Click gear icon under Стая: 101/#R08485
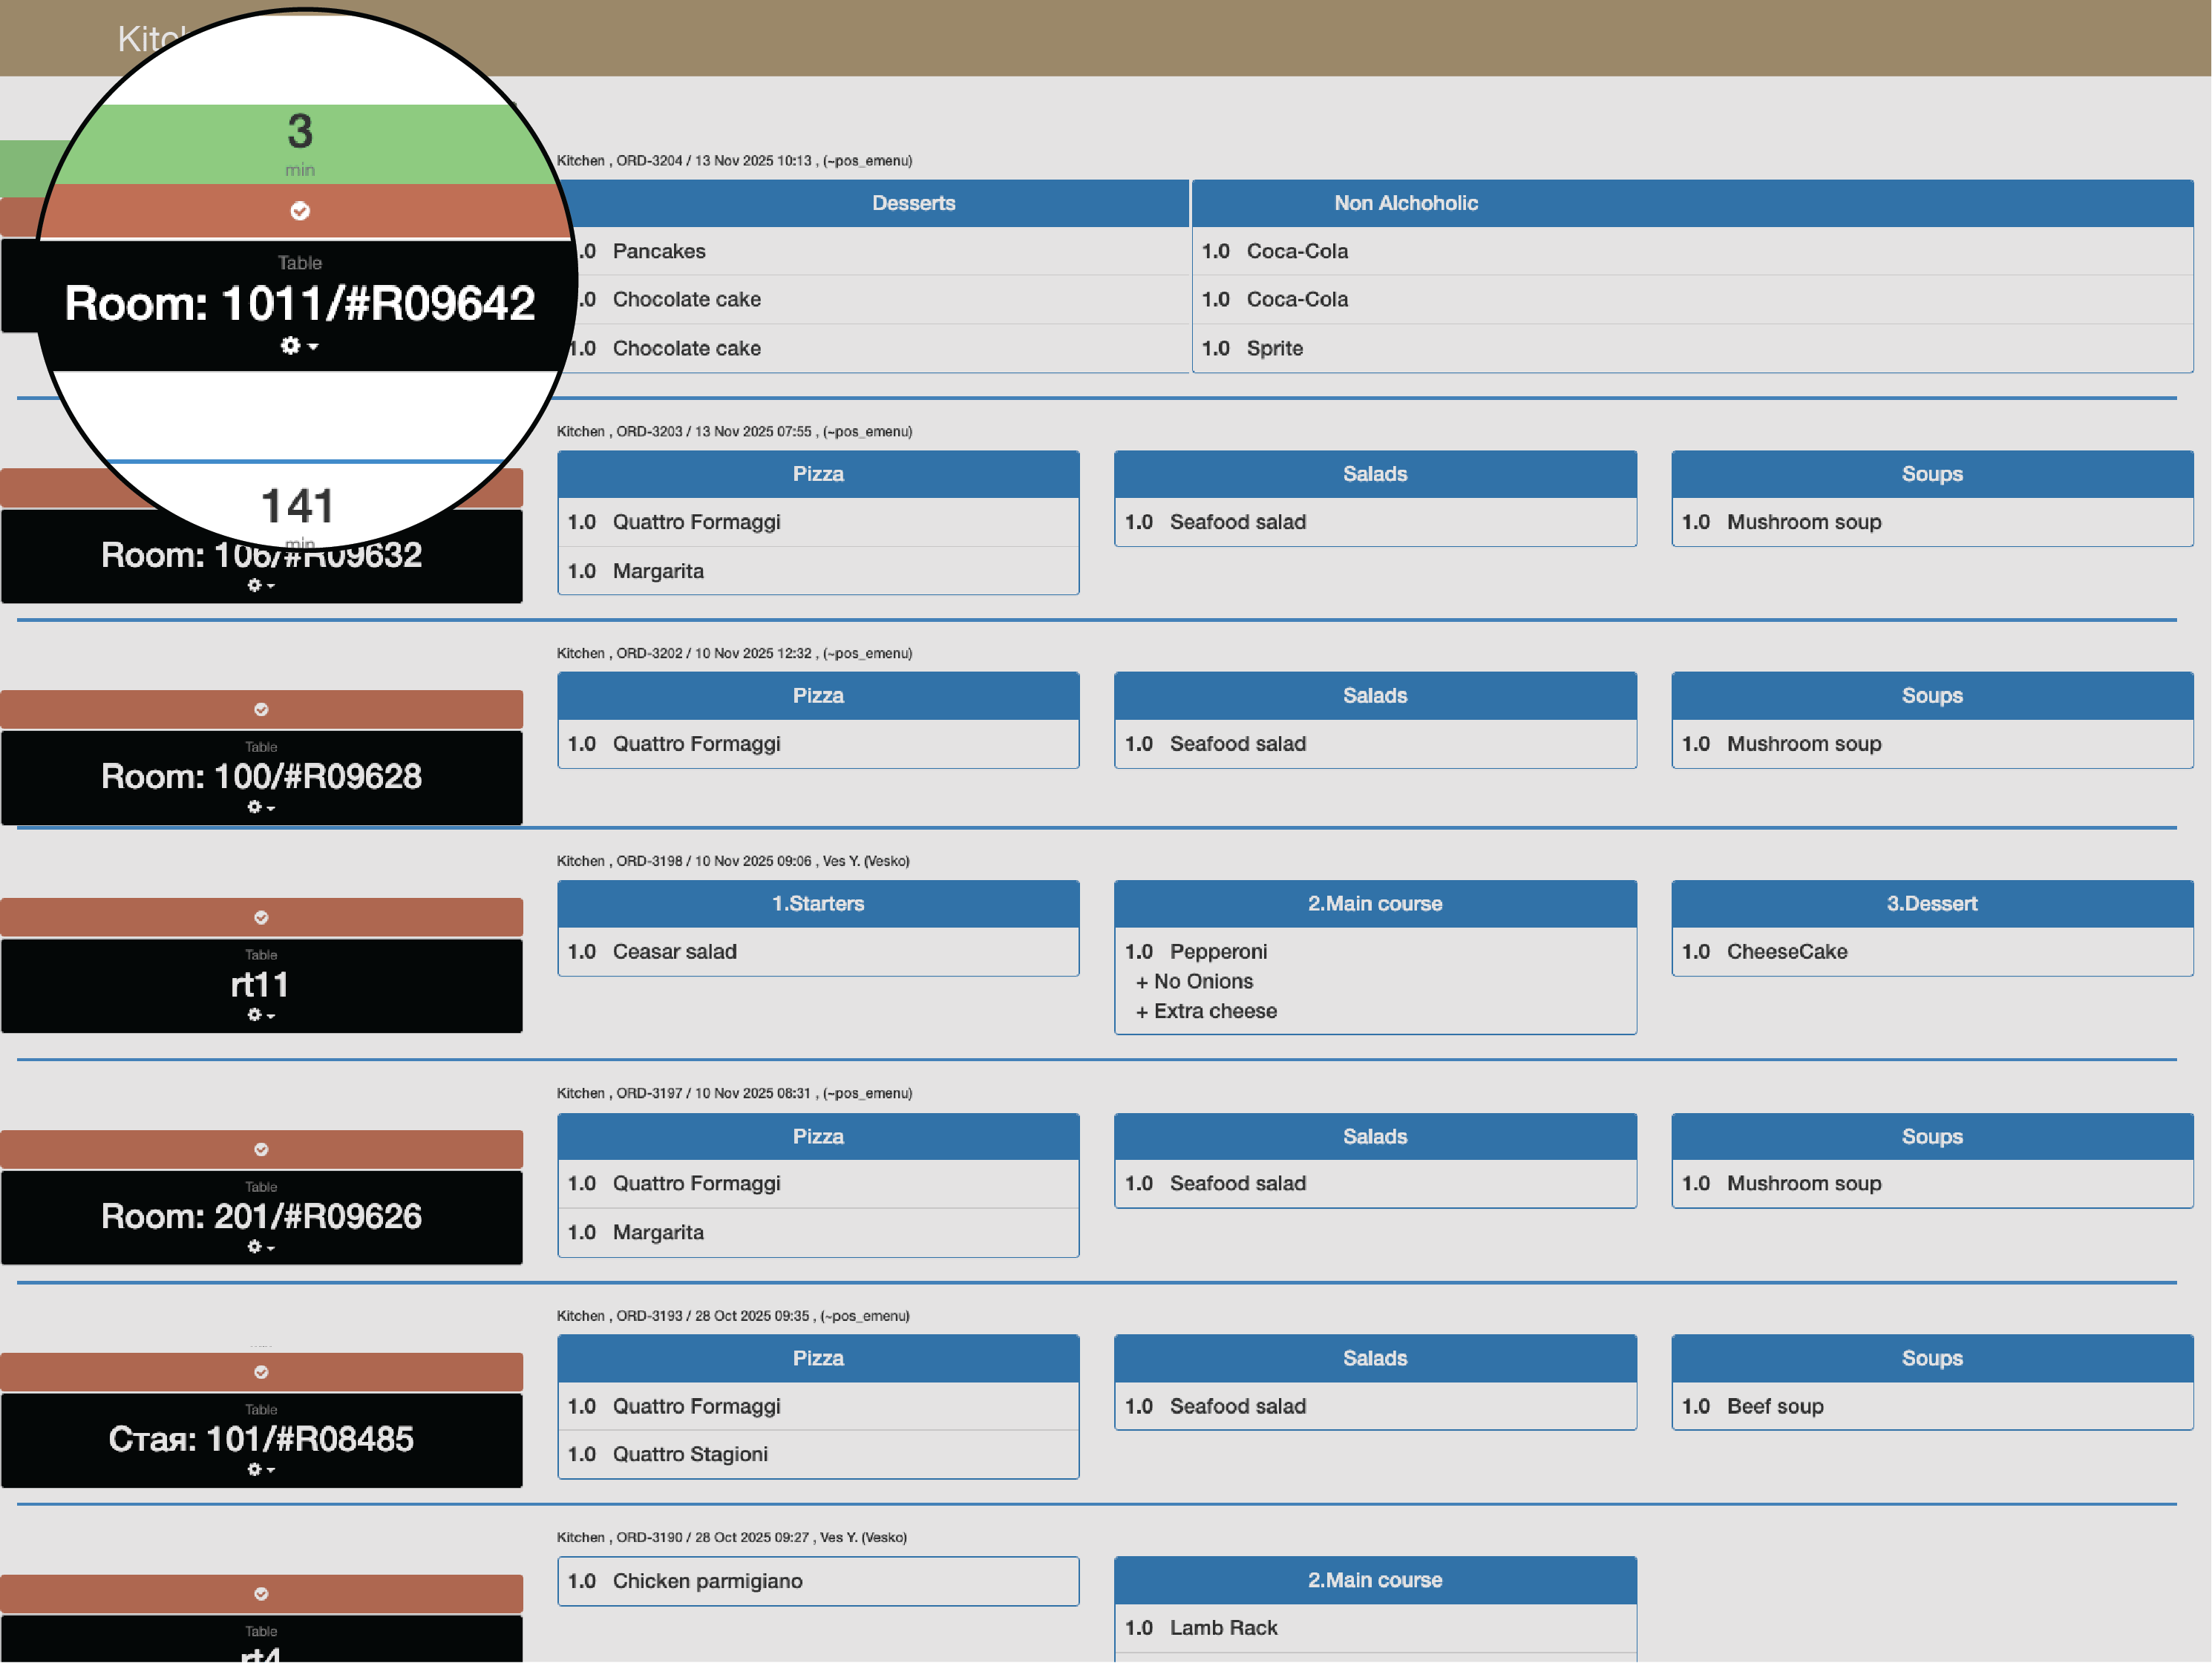This screenshot has width=2212, height=1663. click(260, 1469)
